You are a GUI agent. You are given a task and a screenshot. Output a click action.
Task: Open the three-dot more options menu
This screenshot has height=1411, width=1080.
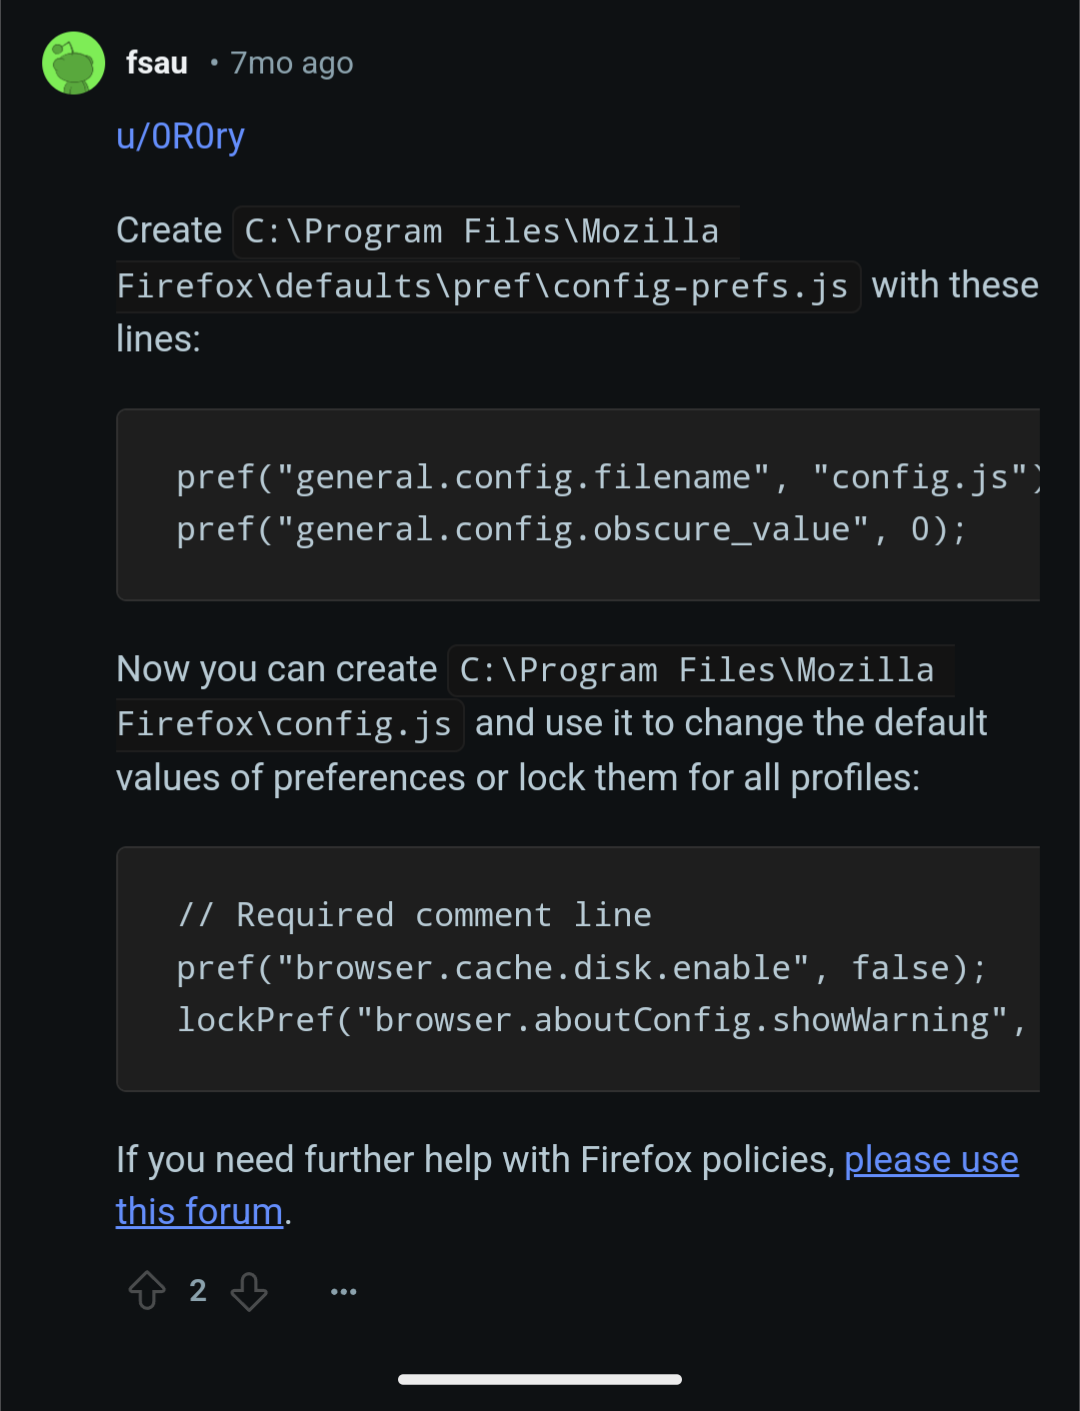[343, 1292]
